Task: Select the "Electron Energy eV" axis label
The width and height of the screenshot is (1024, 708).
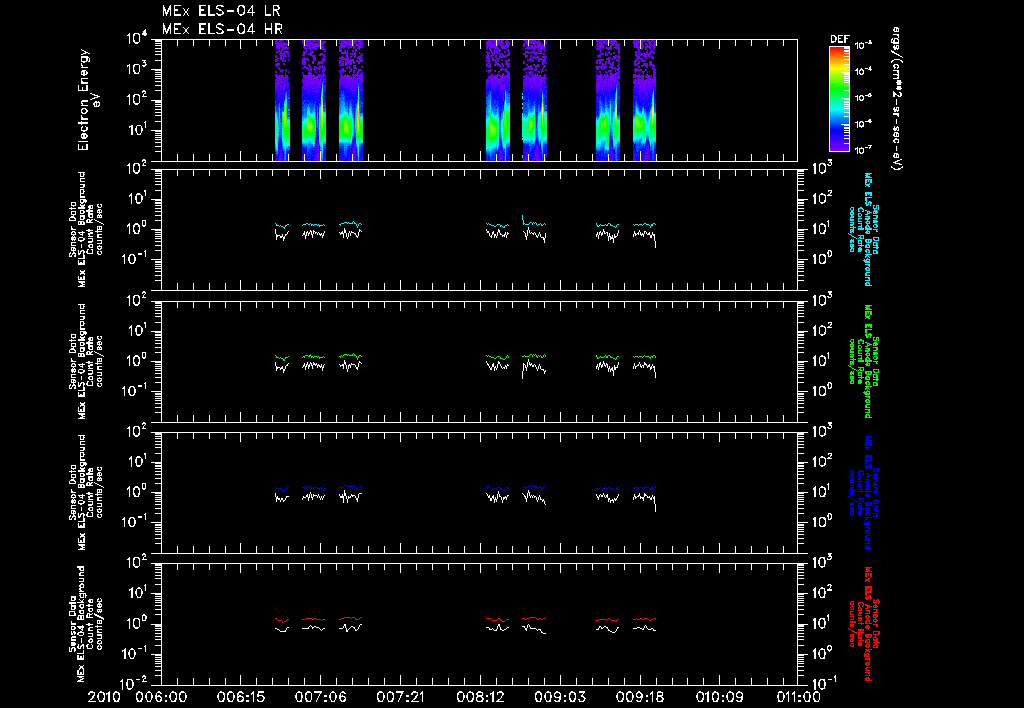Action: [89, 100]
